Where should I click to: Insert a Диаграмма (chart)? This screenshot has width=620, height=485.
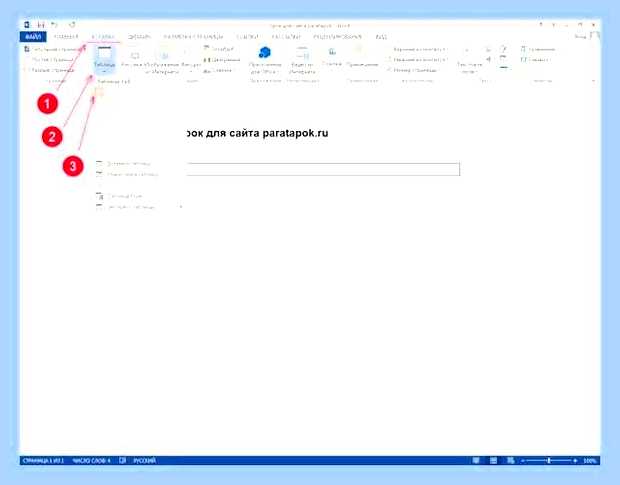221,60
